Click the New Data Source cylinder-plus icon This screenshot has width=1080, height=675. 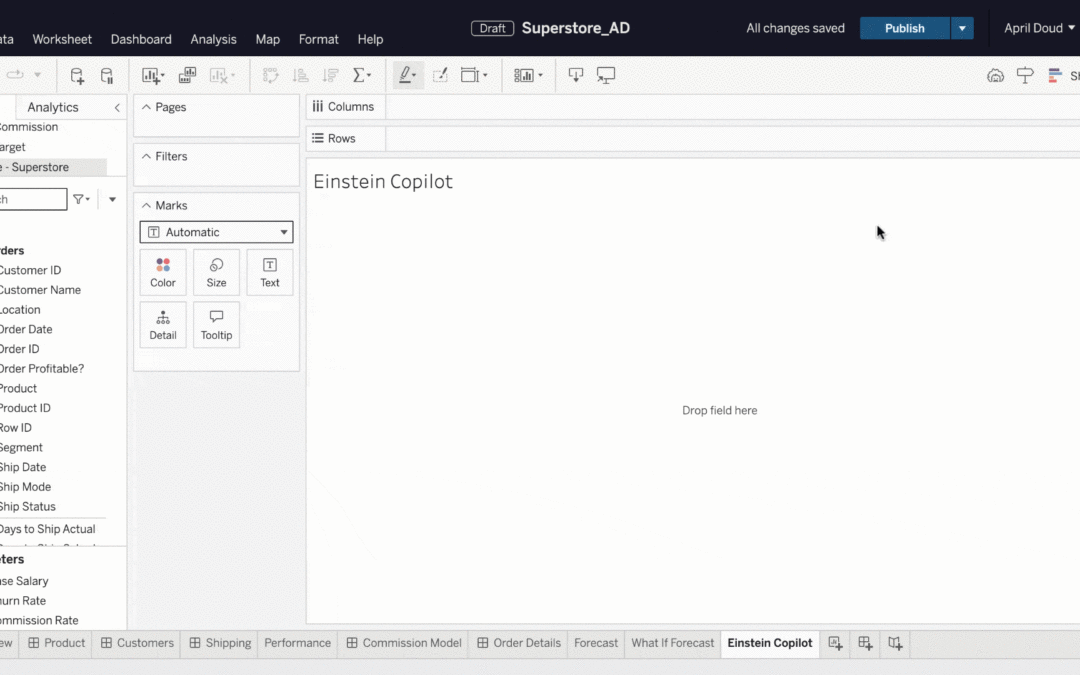(77, 76)
